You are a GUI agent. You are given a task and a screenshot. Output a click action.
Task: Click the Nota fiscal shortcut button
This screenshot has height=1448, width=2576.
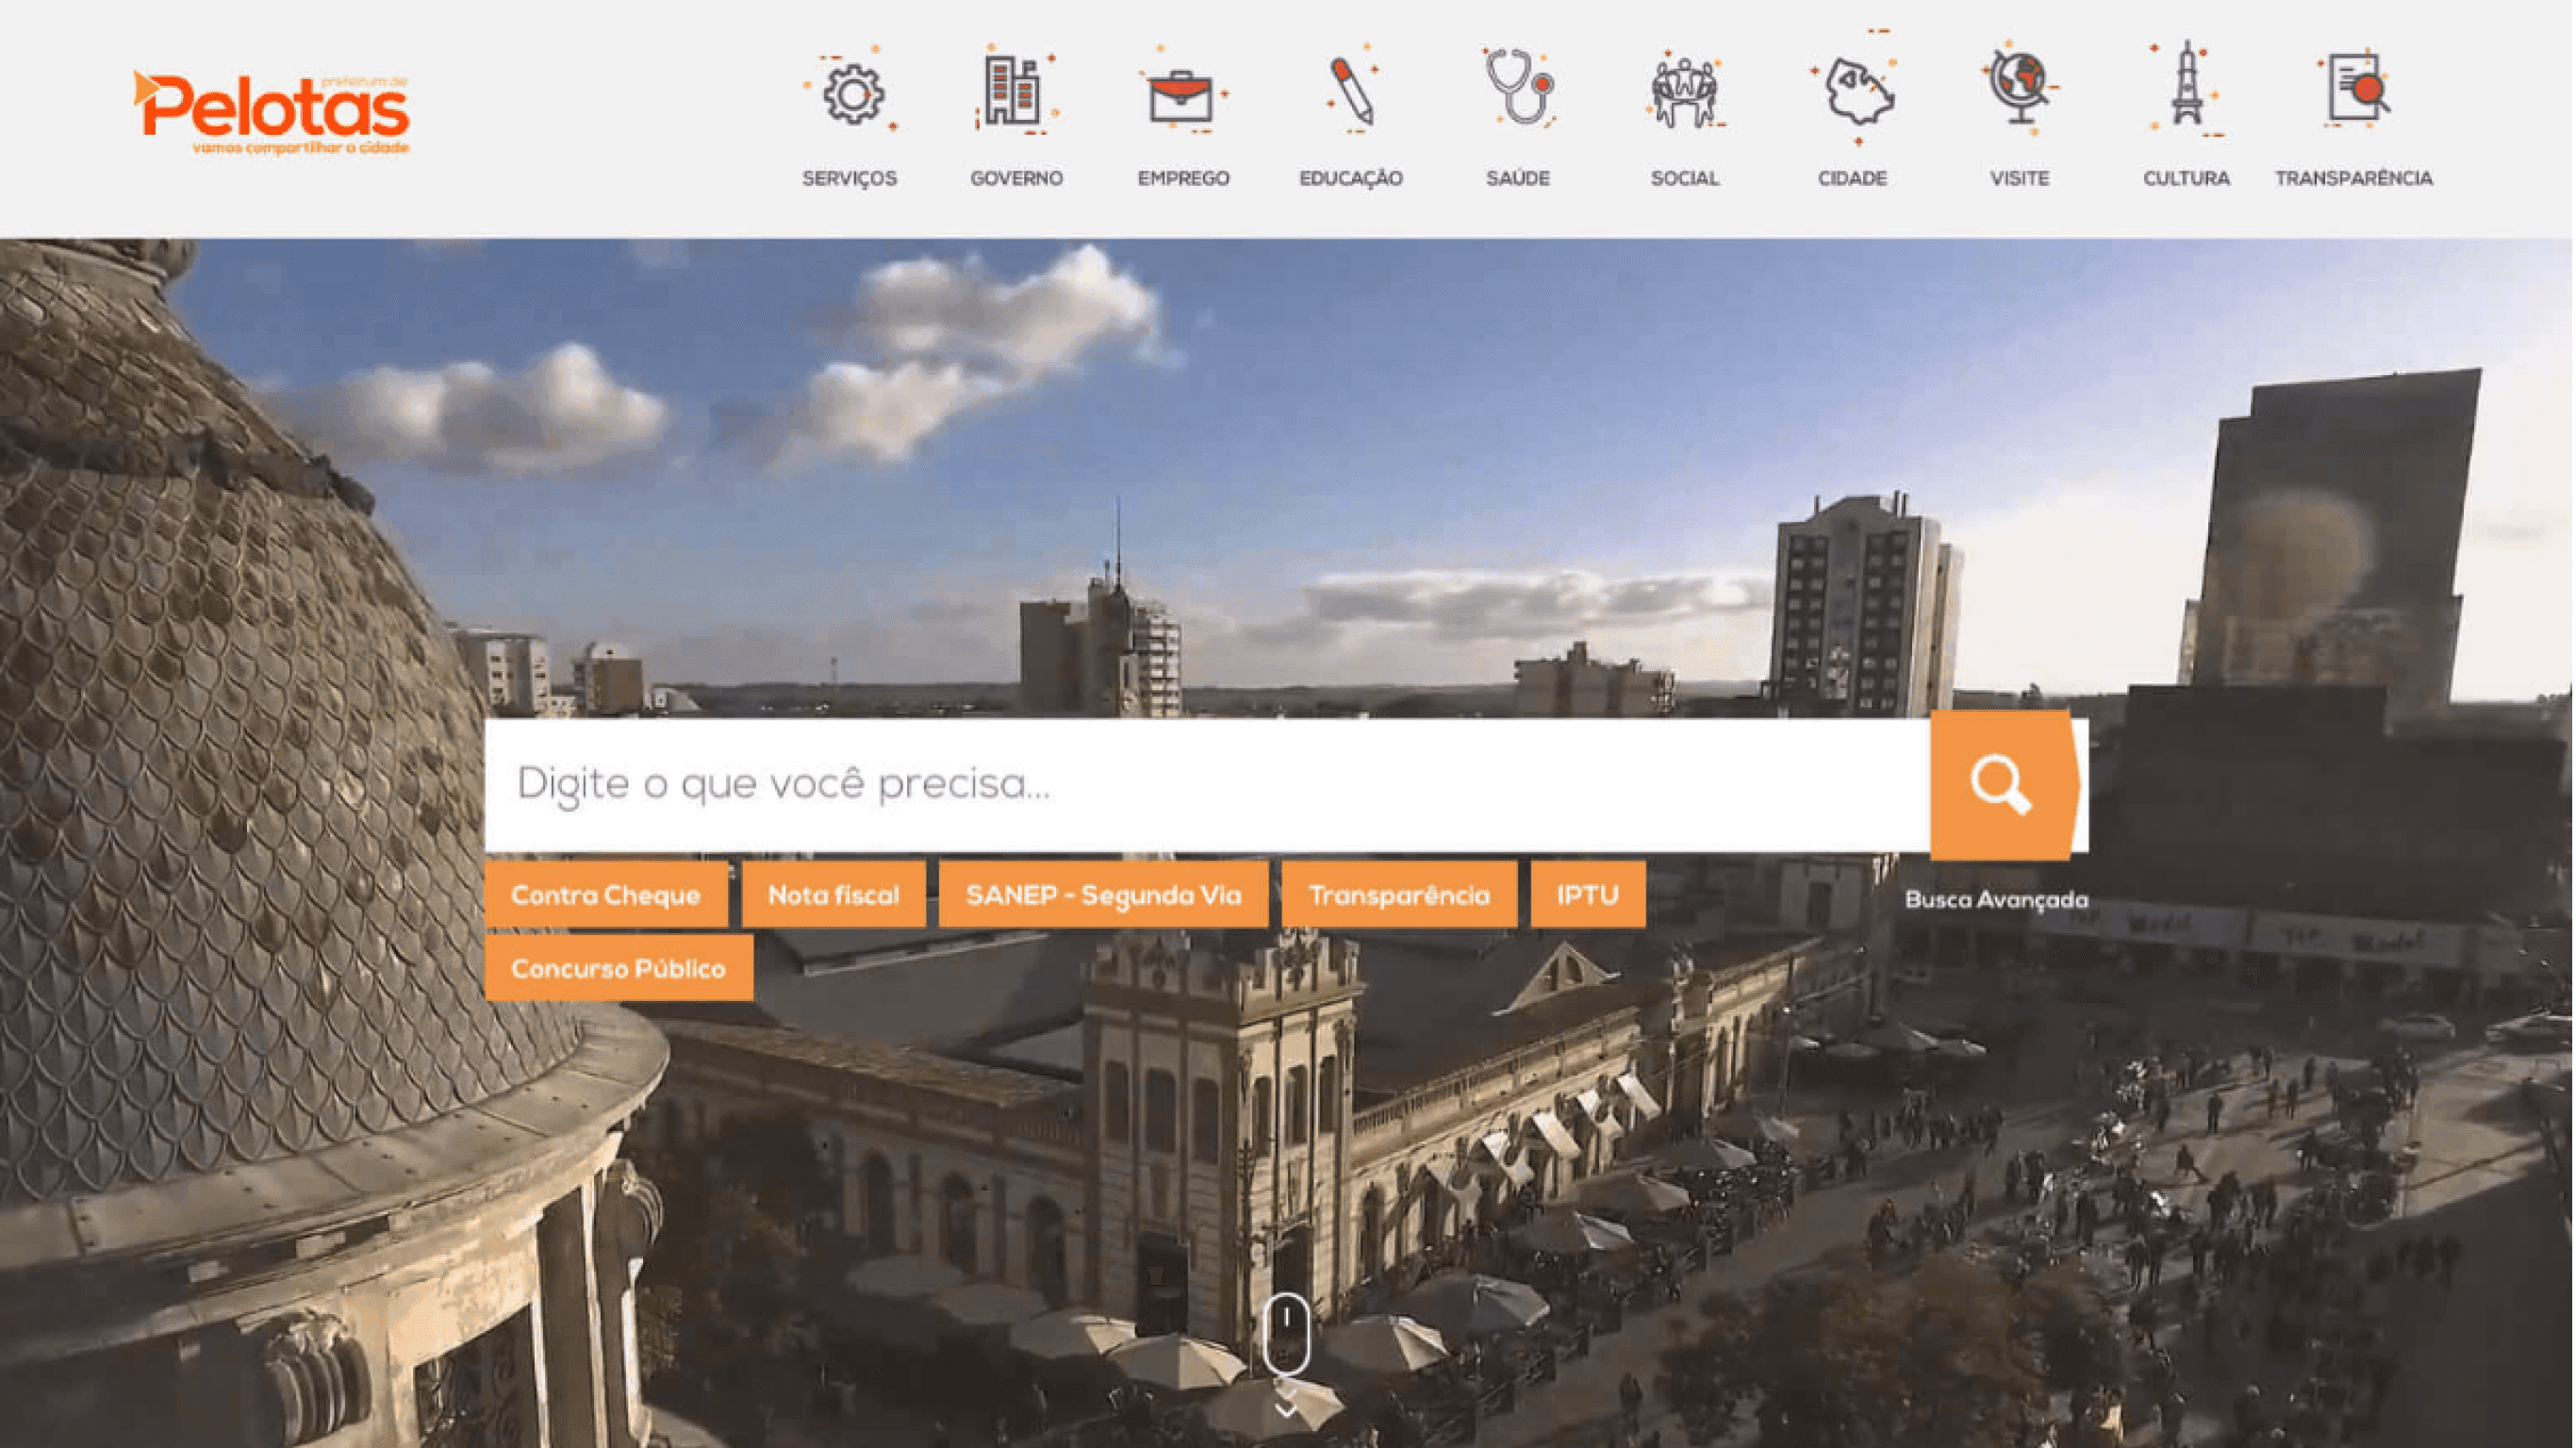click(834, 895)
